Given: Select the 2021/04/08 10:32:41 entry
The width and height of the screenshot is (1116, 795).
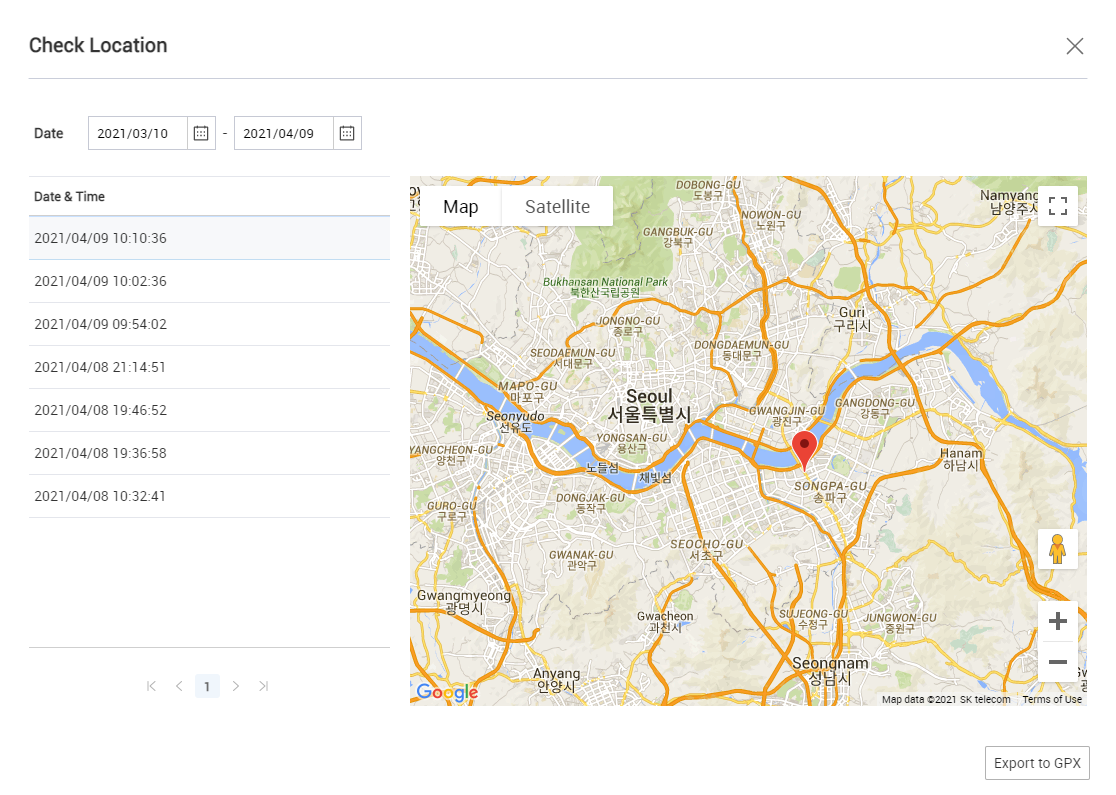Looking at the screenshot, I should pyautogui.click(x=209, y=496).
